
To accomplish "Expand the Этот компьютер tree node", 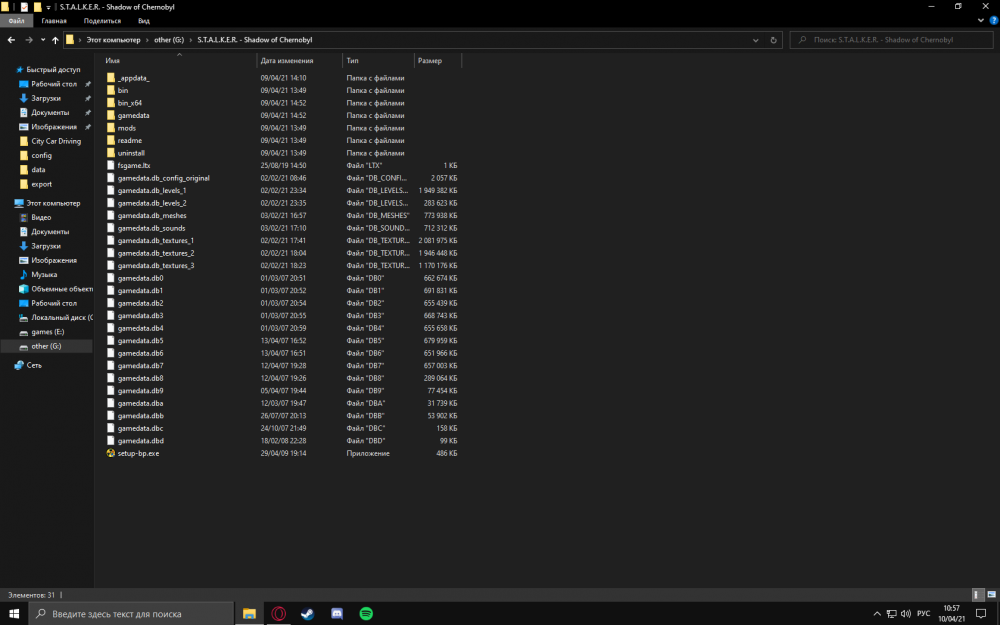I will click(8, 202).
